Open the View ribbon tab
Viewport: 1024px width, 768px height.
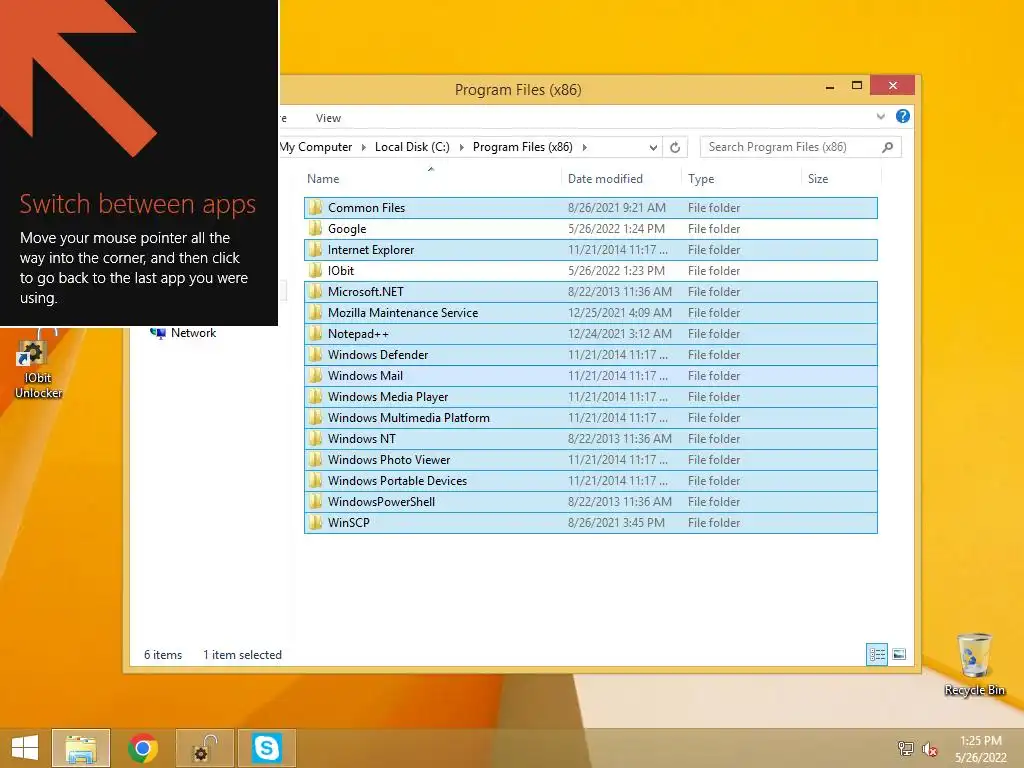pos(328,118)
